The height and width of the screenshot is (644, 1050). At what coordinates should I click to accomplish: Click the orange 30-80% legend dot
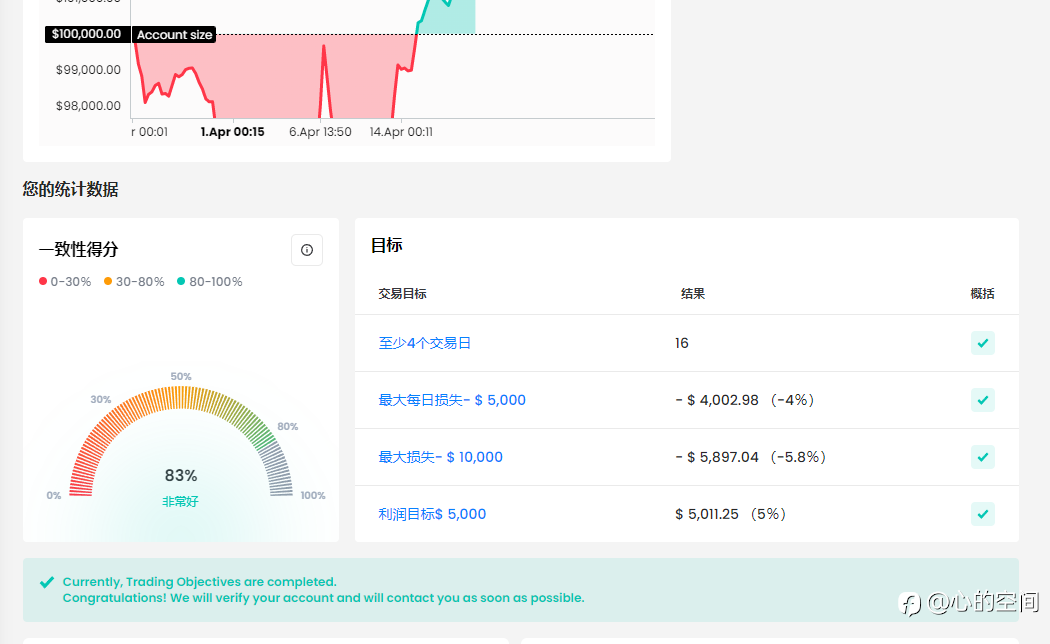pos(108,281)
